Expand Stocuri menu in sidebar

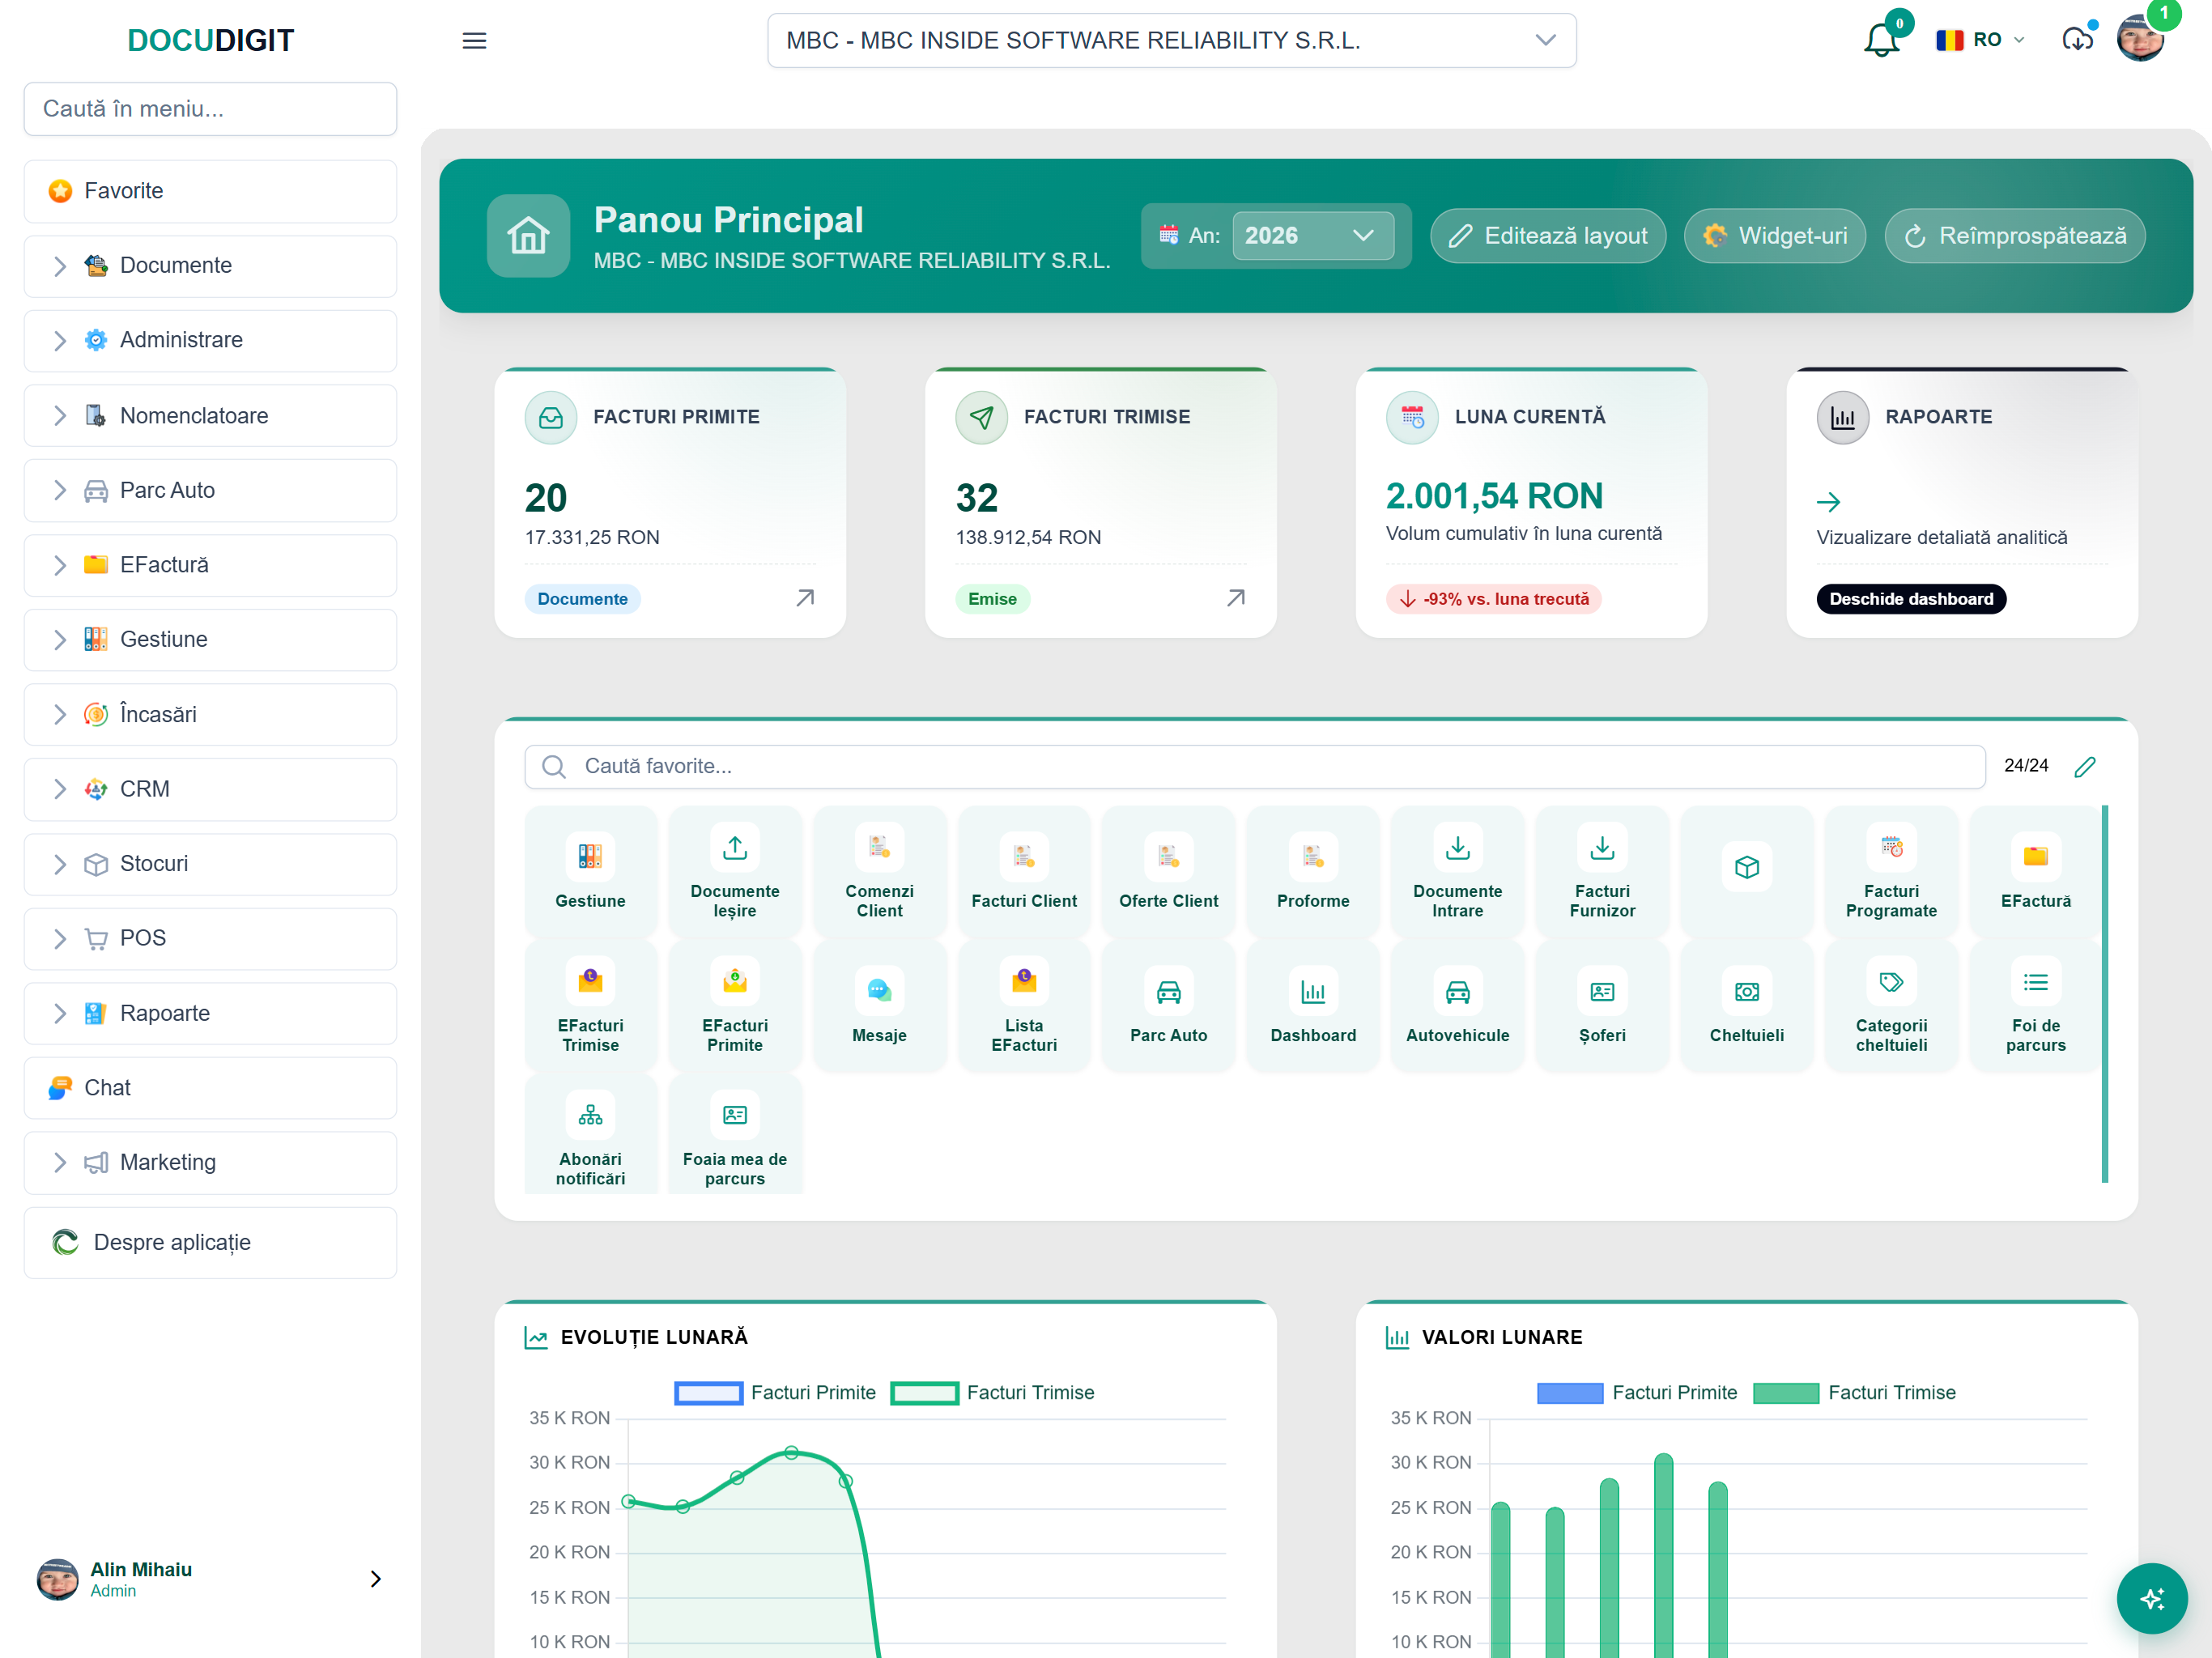pos(210,864)
